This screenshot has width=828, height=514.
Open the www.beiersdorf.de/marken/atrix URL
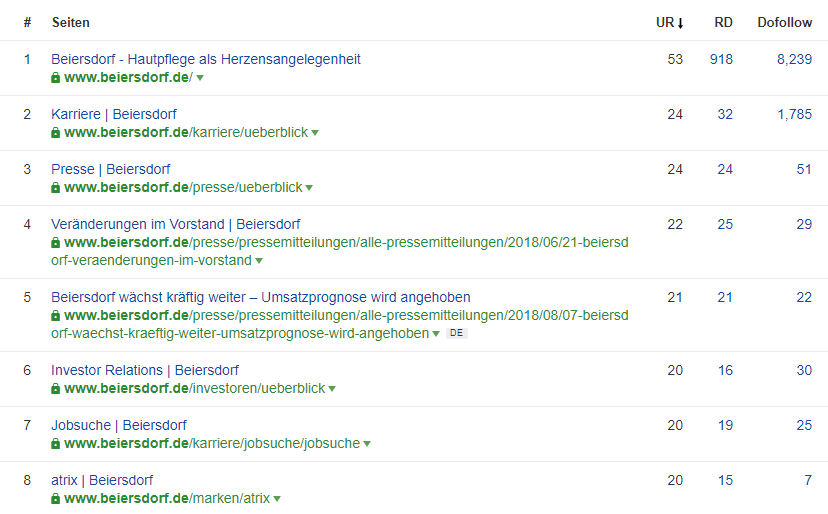point(167,498)
